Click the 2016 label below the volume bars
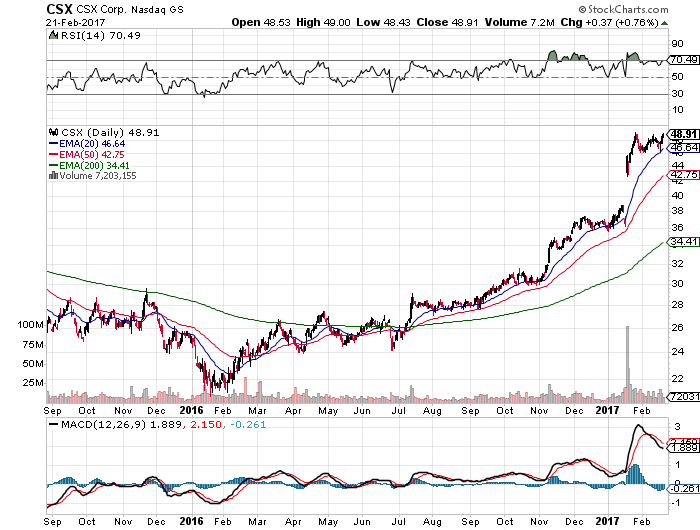Image resolution: width=700 pixels, height=530 pixels. (191, 410)
